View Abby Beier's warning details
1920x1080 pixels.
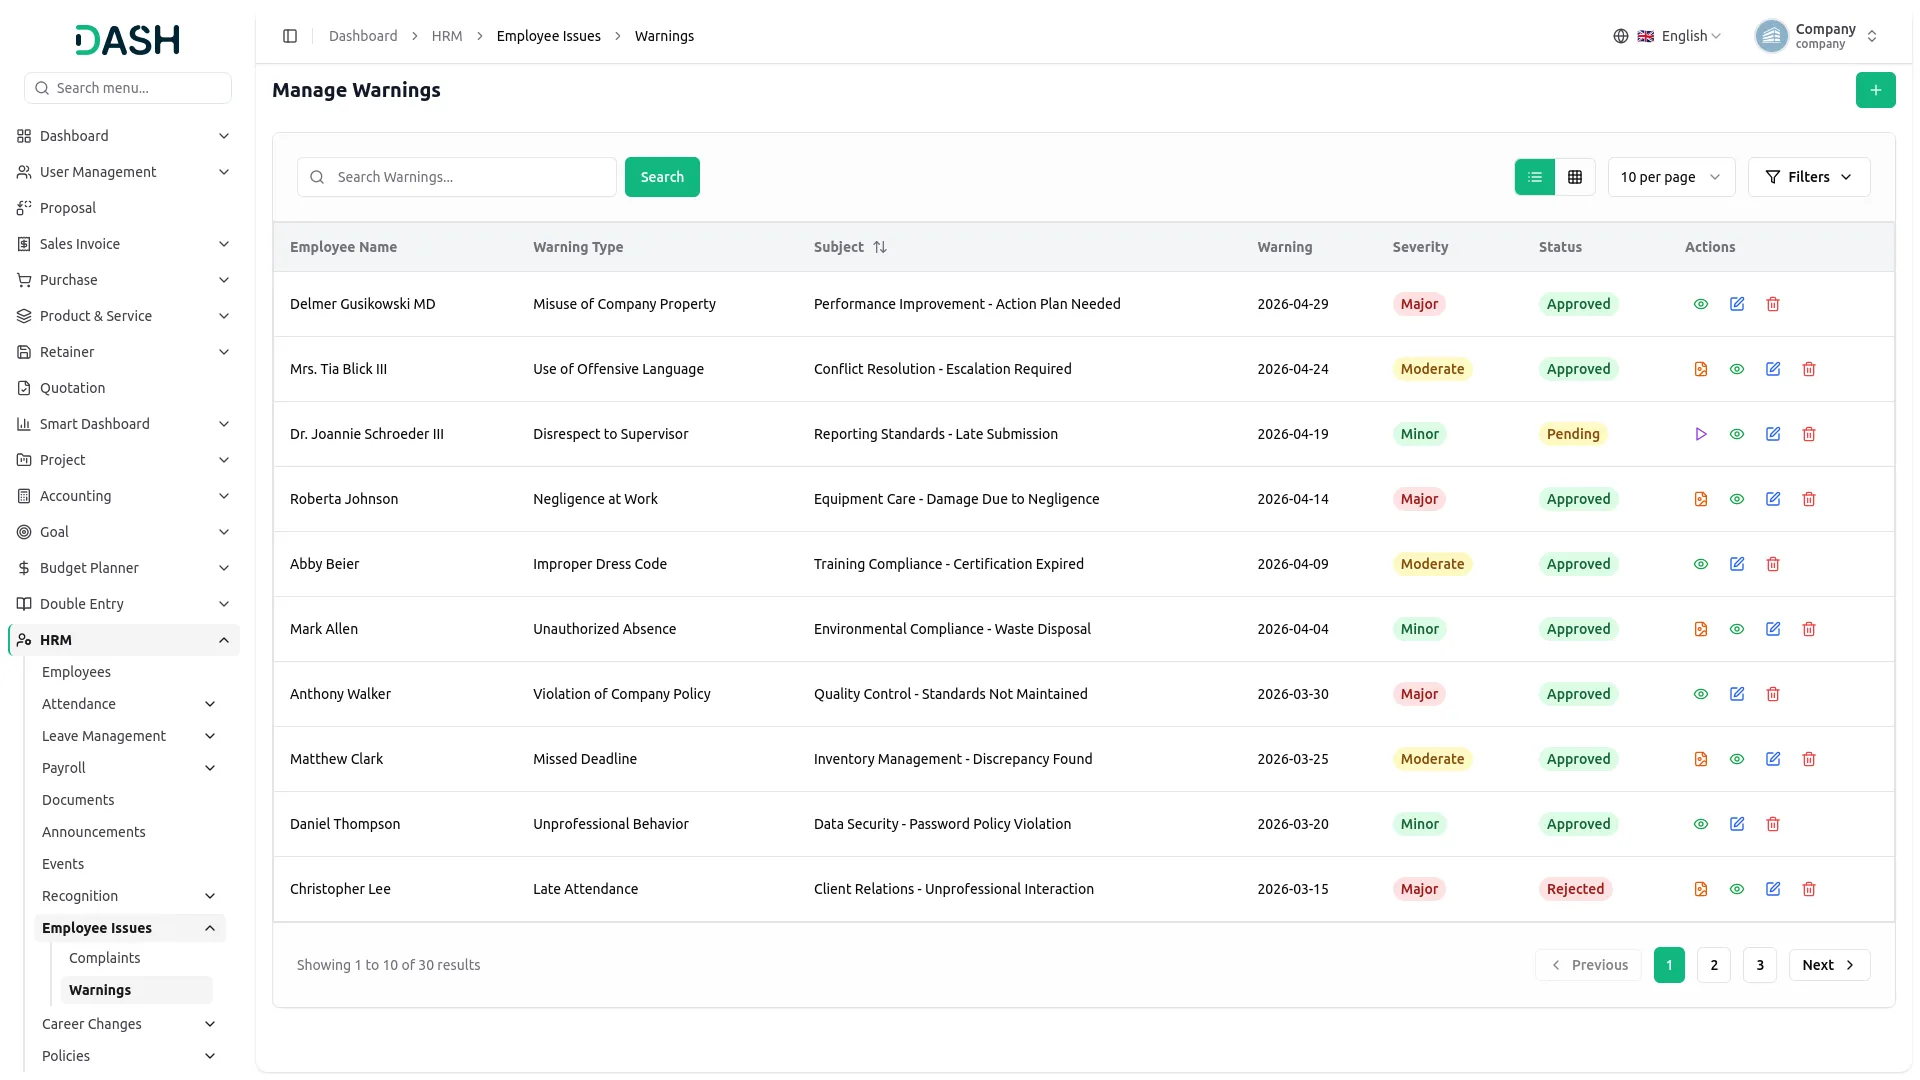[x=1701, y=564]
